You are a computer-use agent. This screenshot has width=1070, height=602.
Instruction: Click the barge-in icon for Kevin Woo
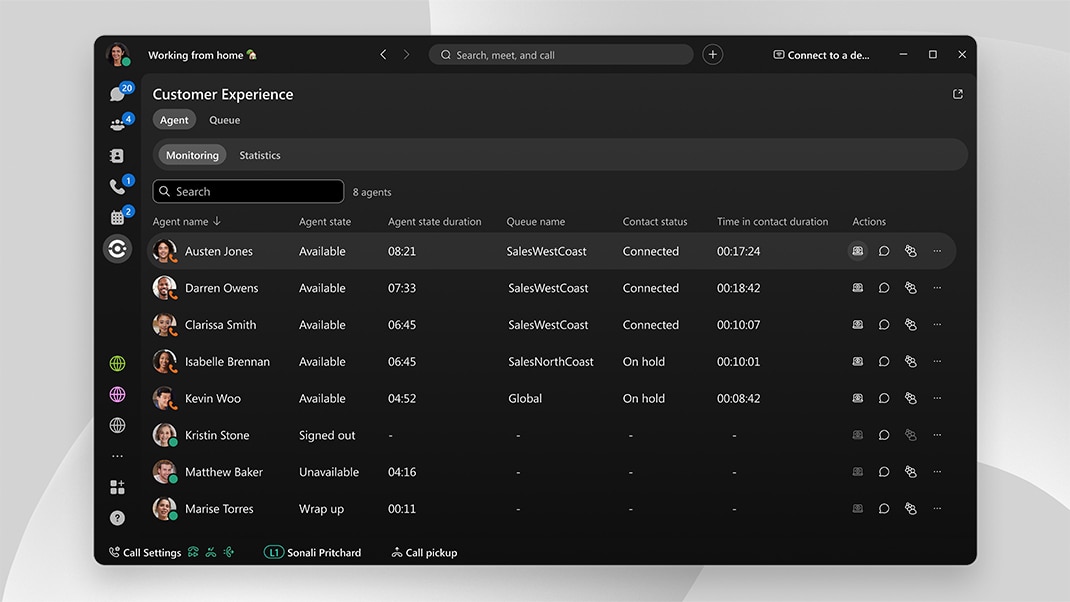click(x=910, y=399)
